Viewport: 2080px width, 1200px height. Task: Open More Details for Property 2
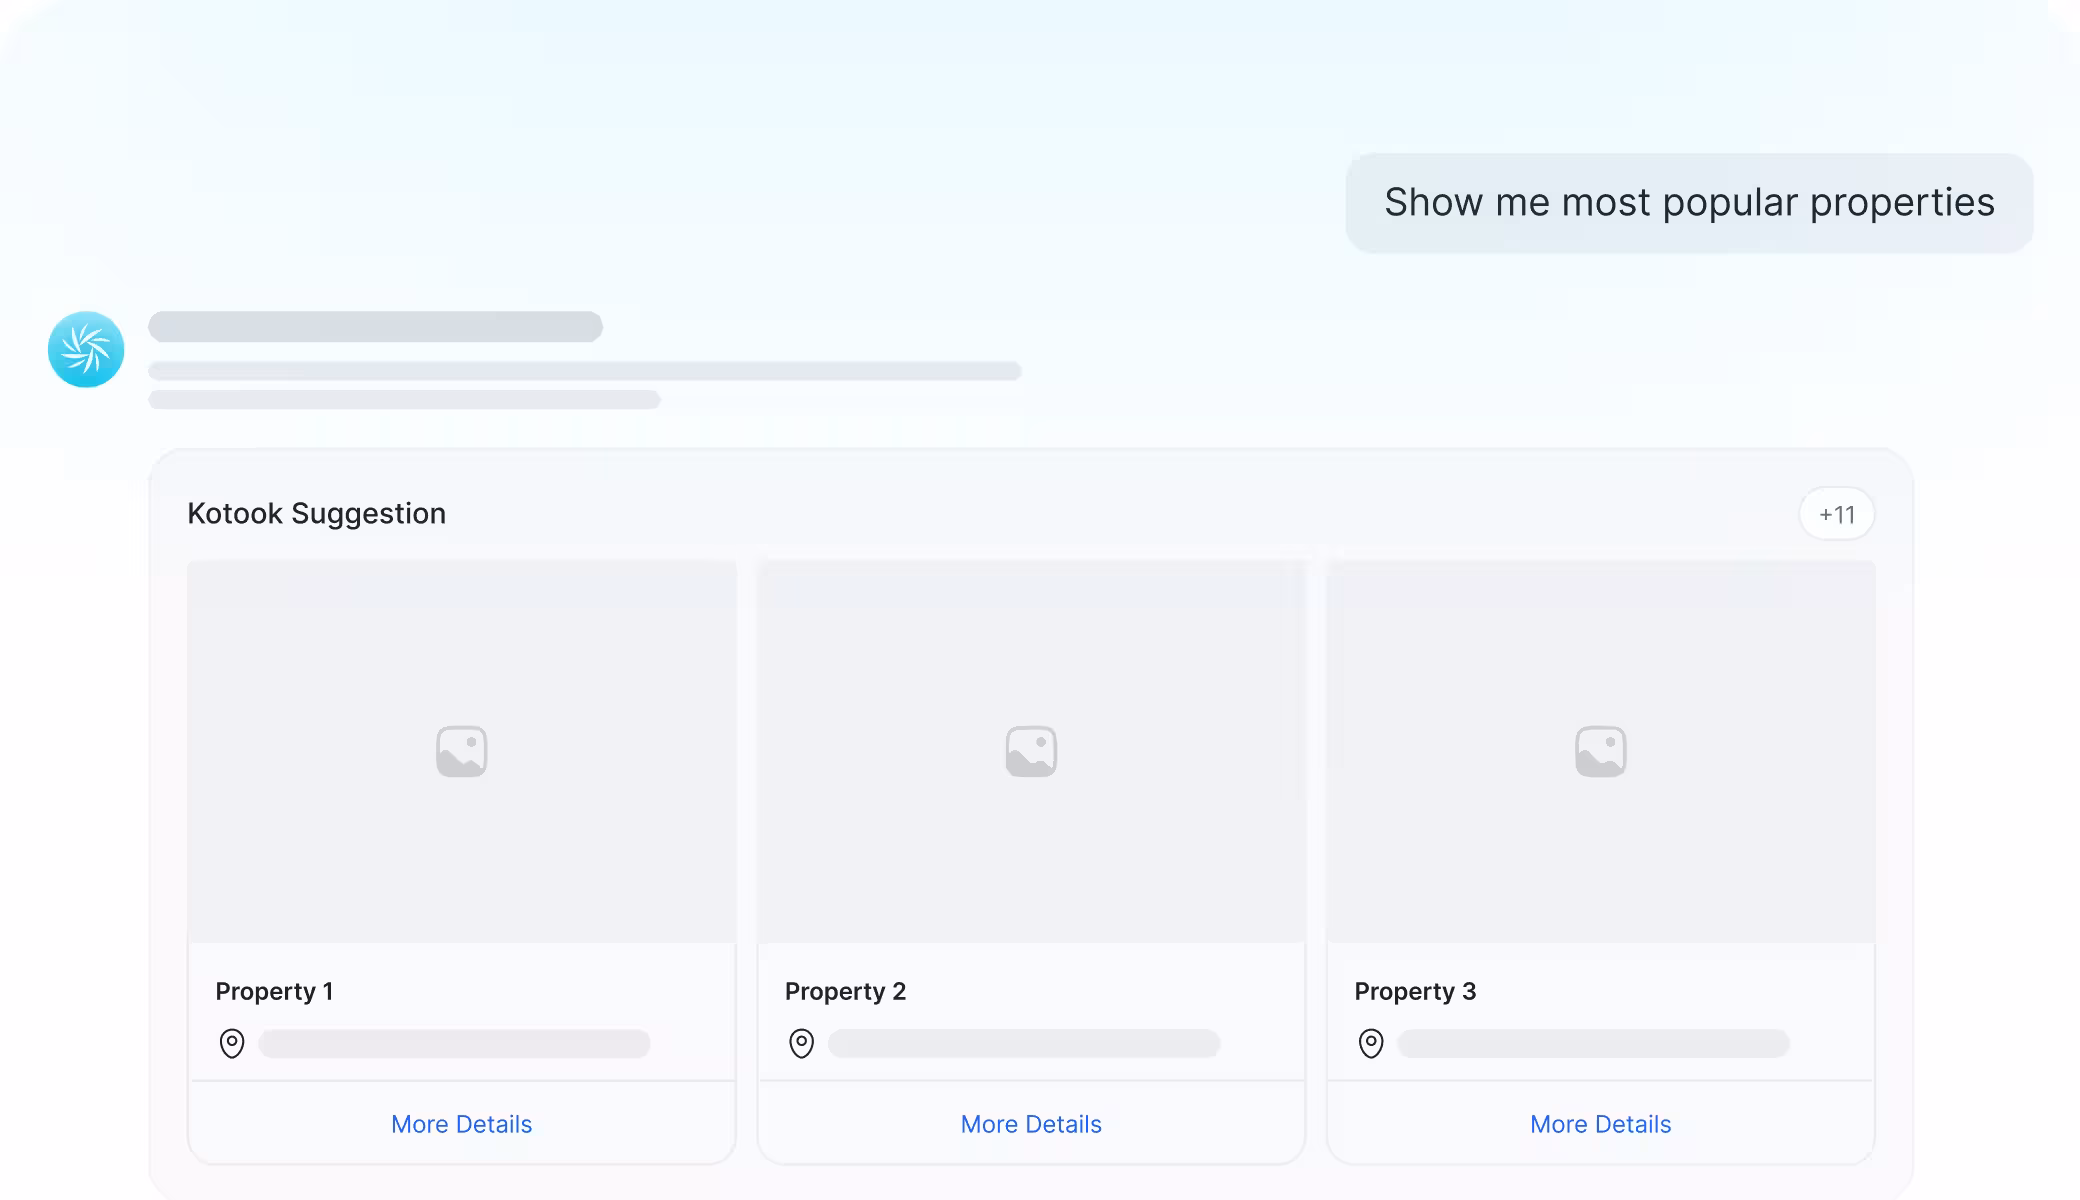[x=1031, y=1124]
